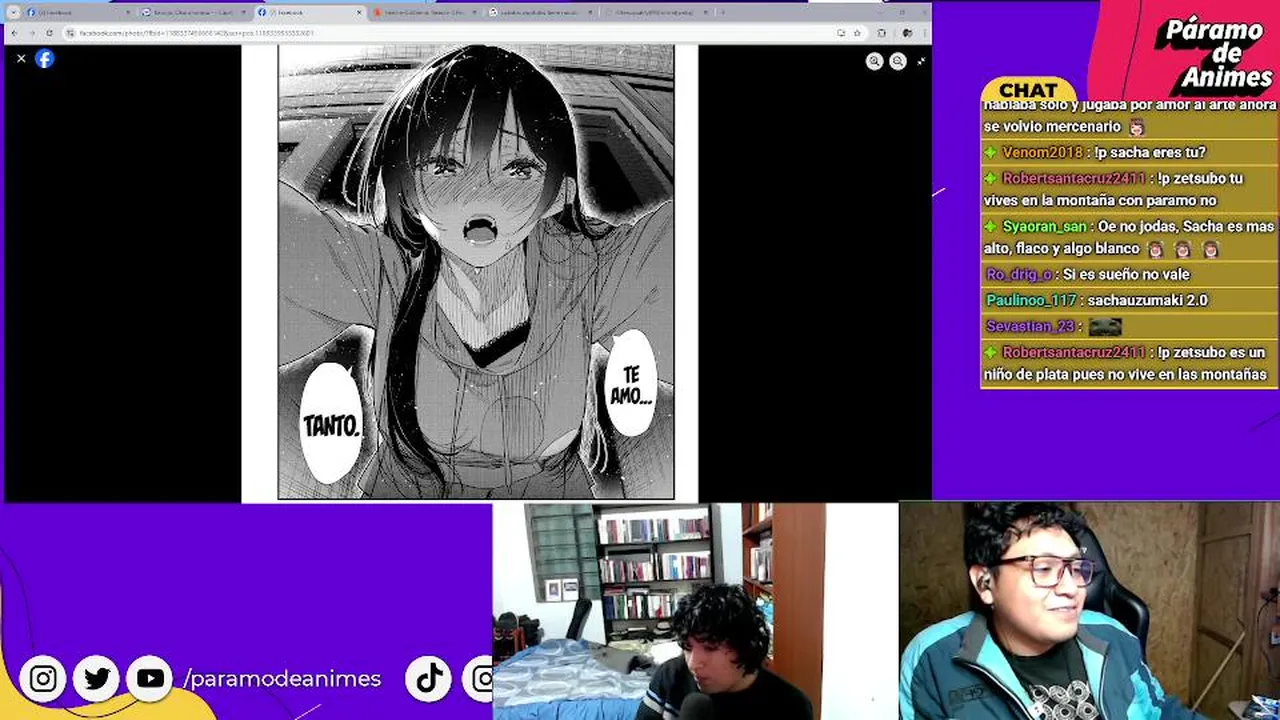Screen dimensions: 1280x720
Task: Close the fourth browser tab
Action: click(x=474, y=12)
